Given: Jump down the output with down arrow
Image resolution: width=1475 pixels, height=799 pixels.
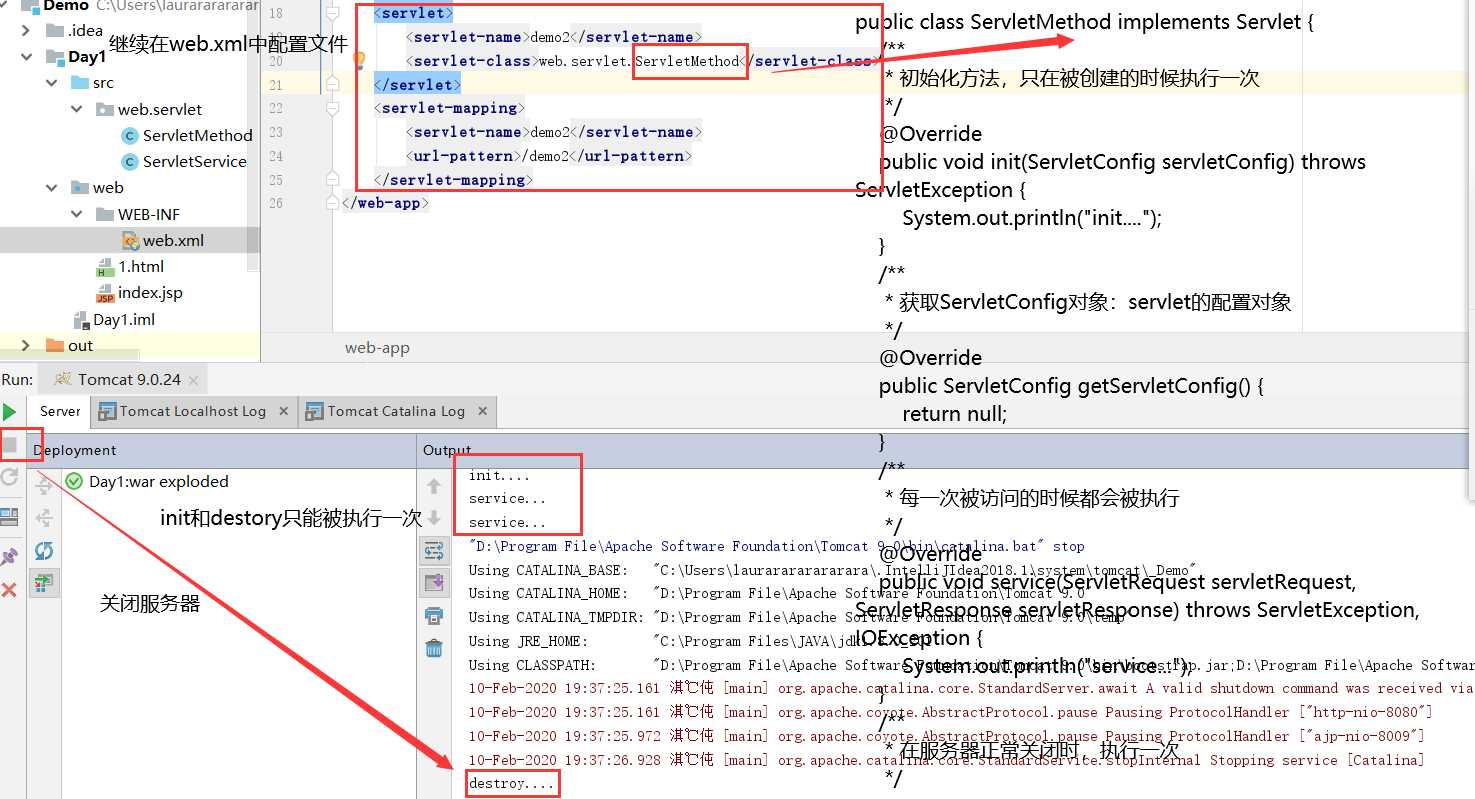Looking at the screenshot, I should (x=434, y=518).
